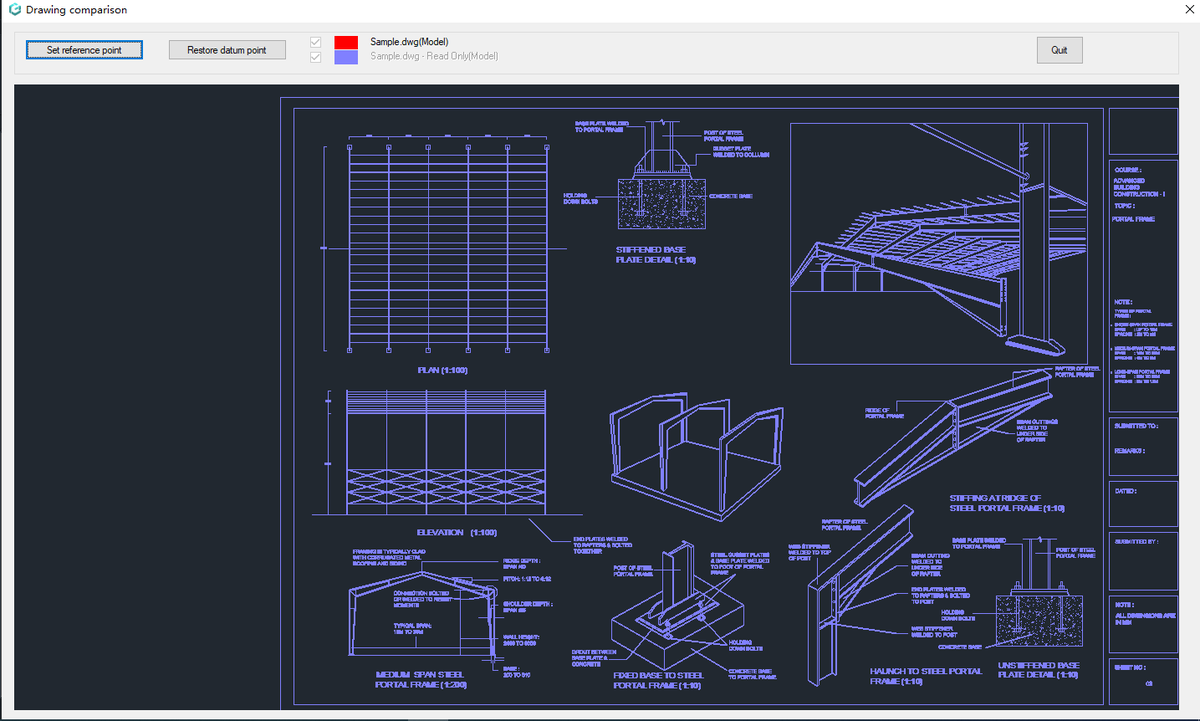Toggle the Sample.dwg Read Only(Model) checkbox

click(x=316, y=57)
